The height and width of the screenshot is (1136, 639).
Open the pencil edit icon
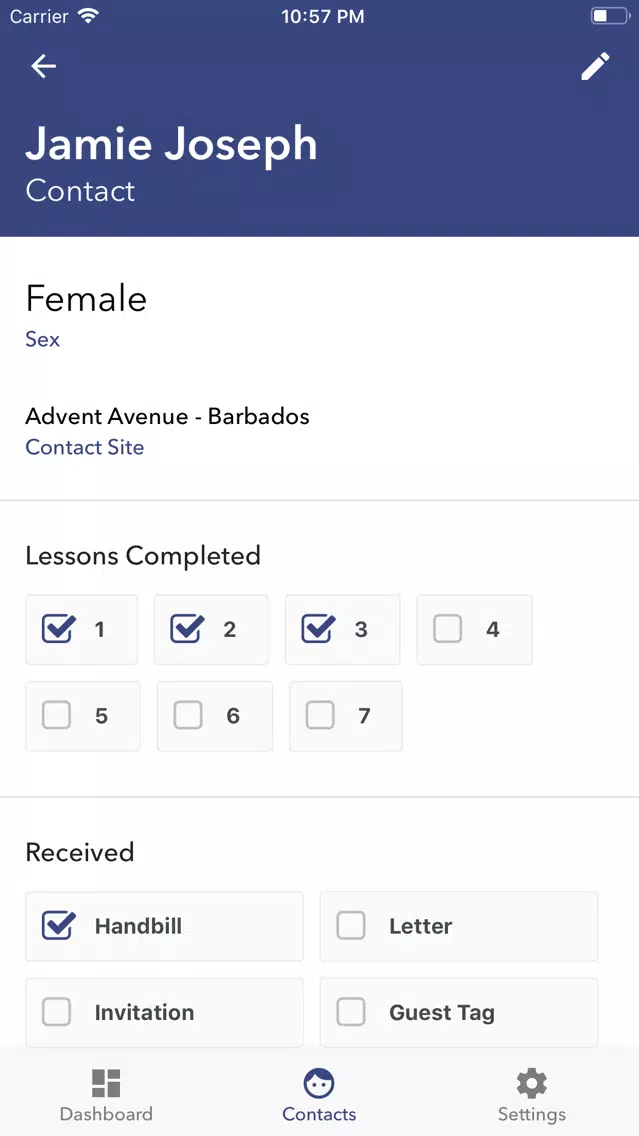(x=596, y=66)
